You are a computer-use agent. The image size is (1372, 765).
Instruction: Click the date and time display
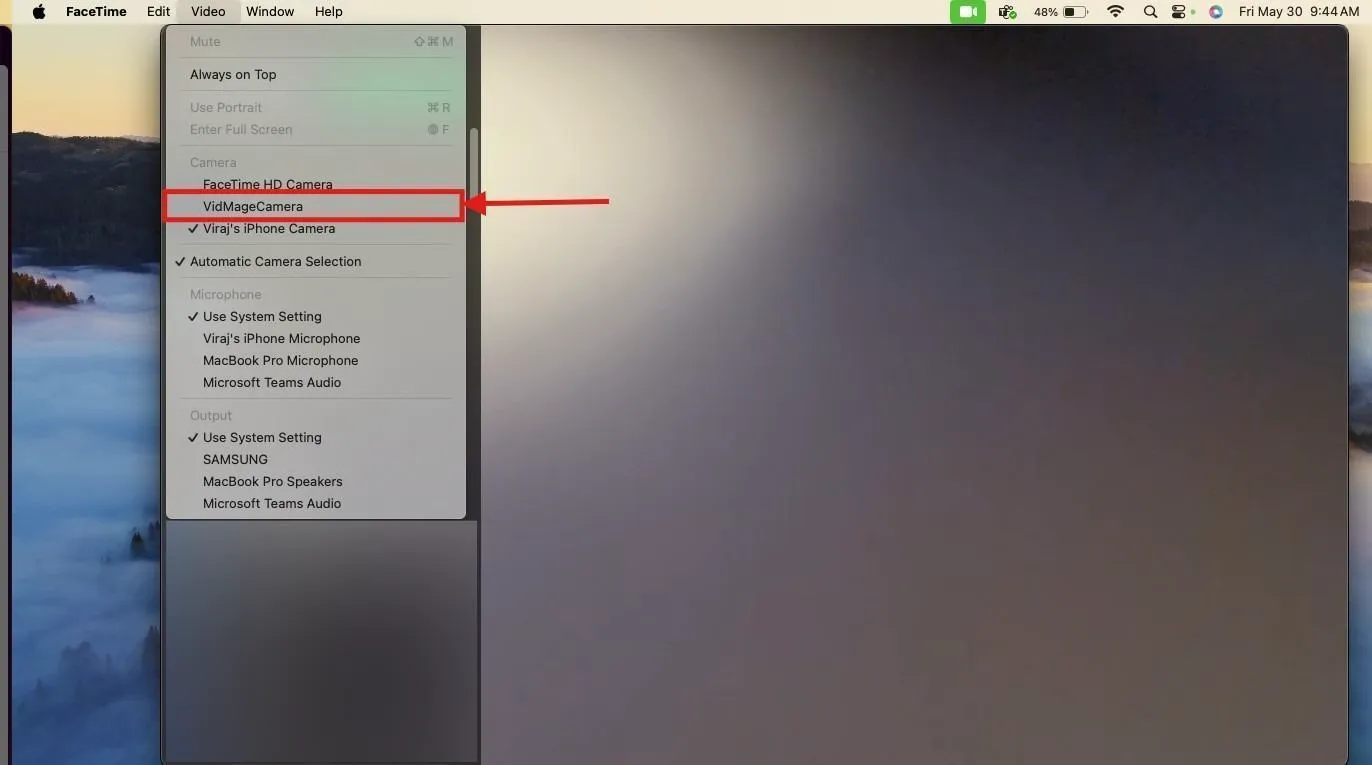(1298, 12)
